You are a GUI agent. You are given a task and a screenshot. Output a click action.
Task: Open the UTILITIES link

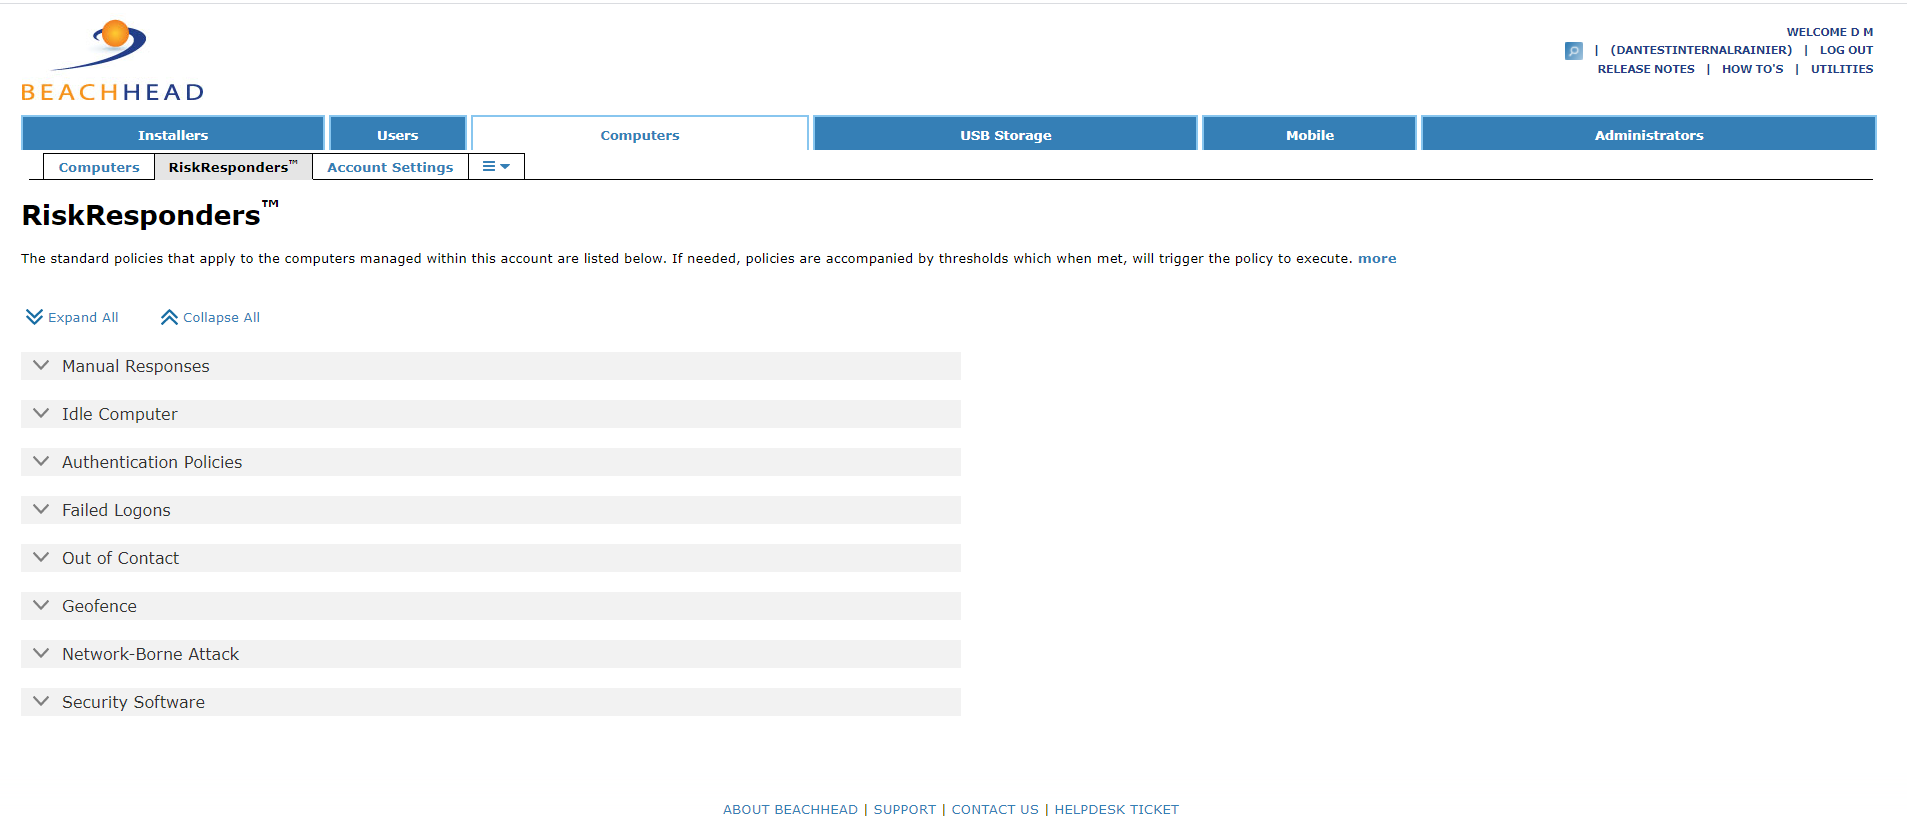click(x=1842, y=69)
